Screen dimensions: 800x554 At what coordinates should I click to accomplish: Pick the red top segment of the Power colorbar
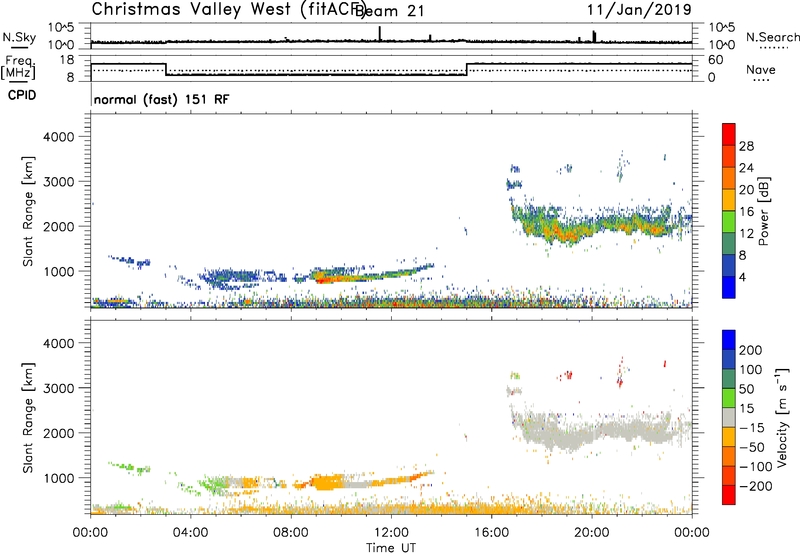click(729, 134)
